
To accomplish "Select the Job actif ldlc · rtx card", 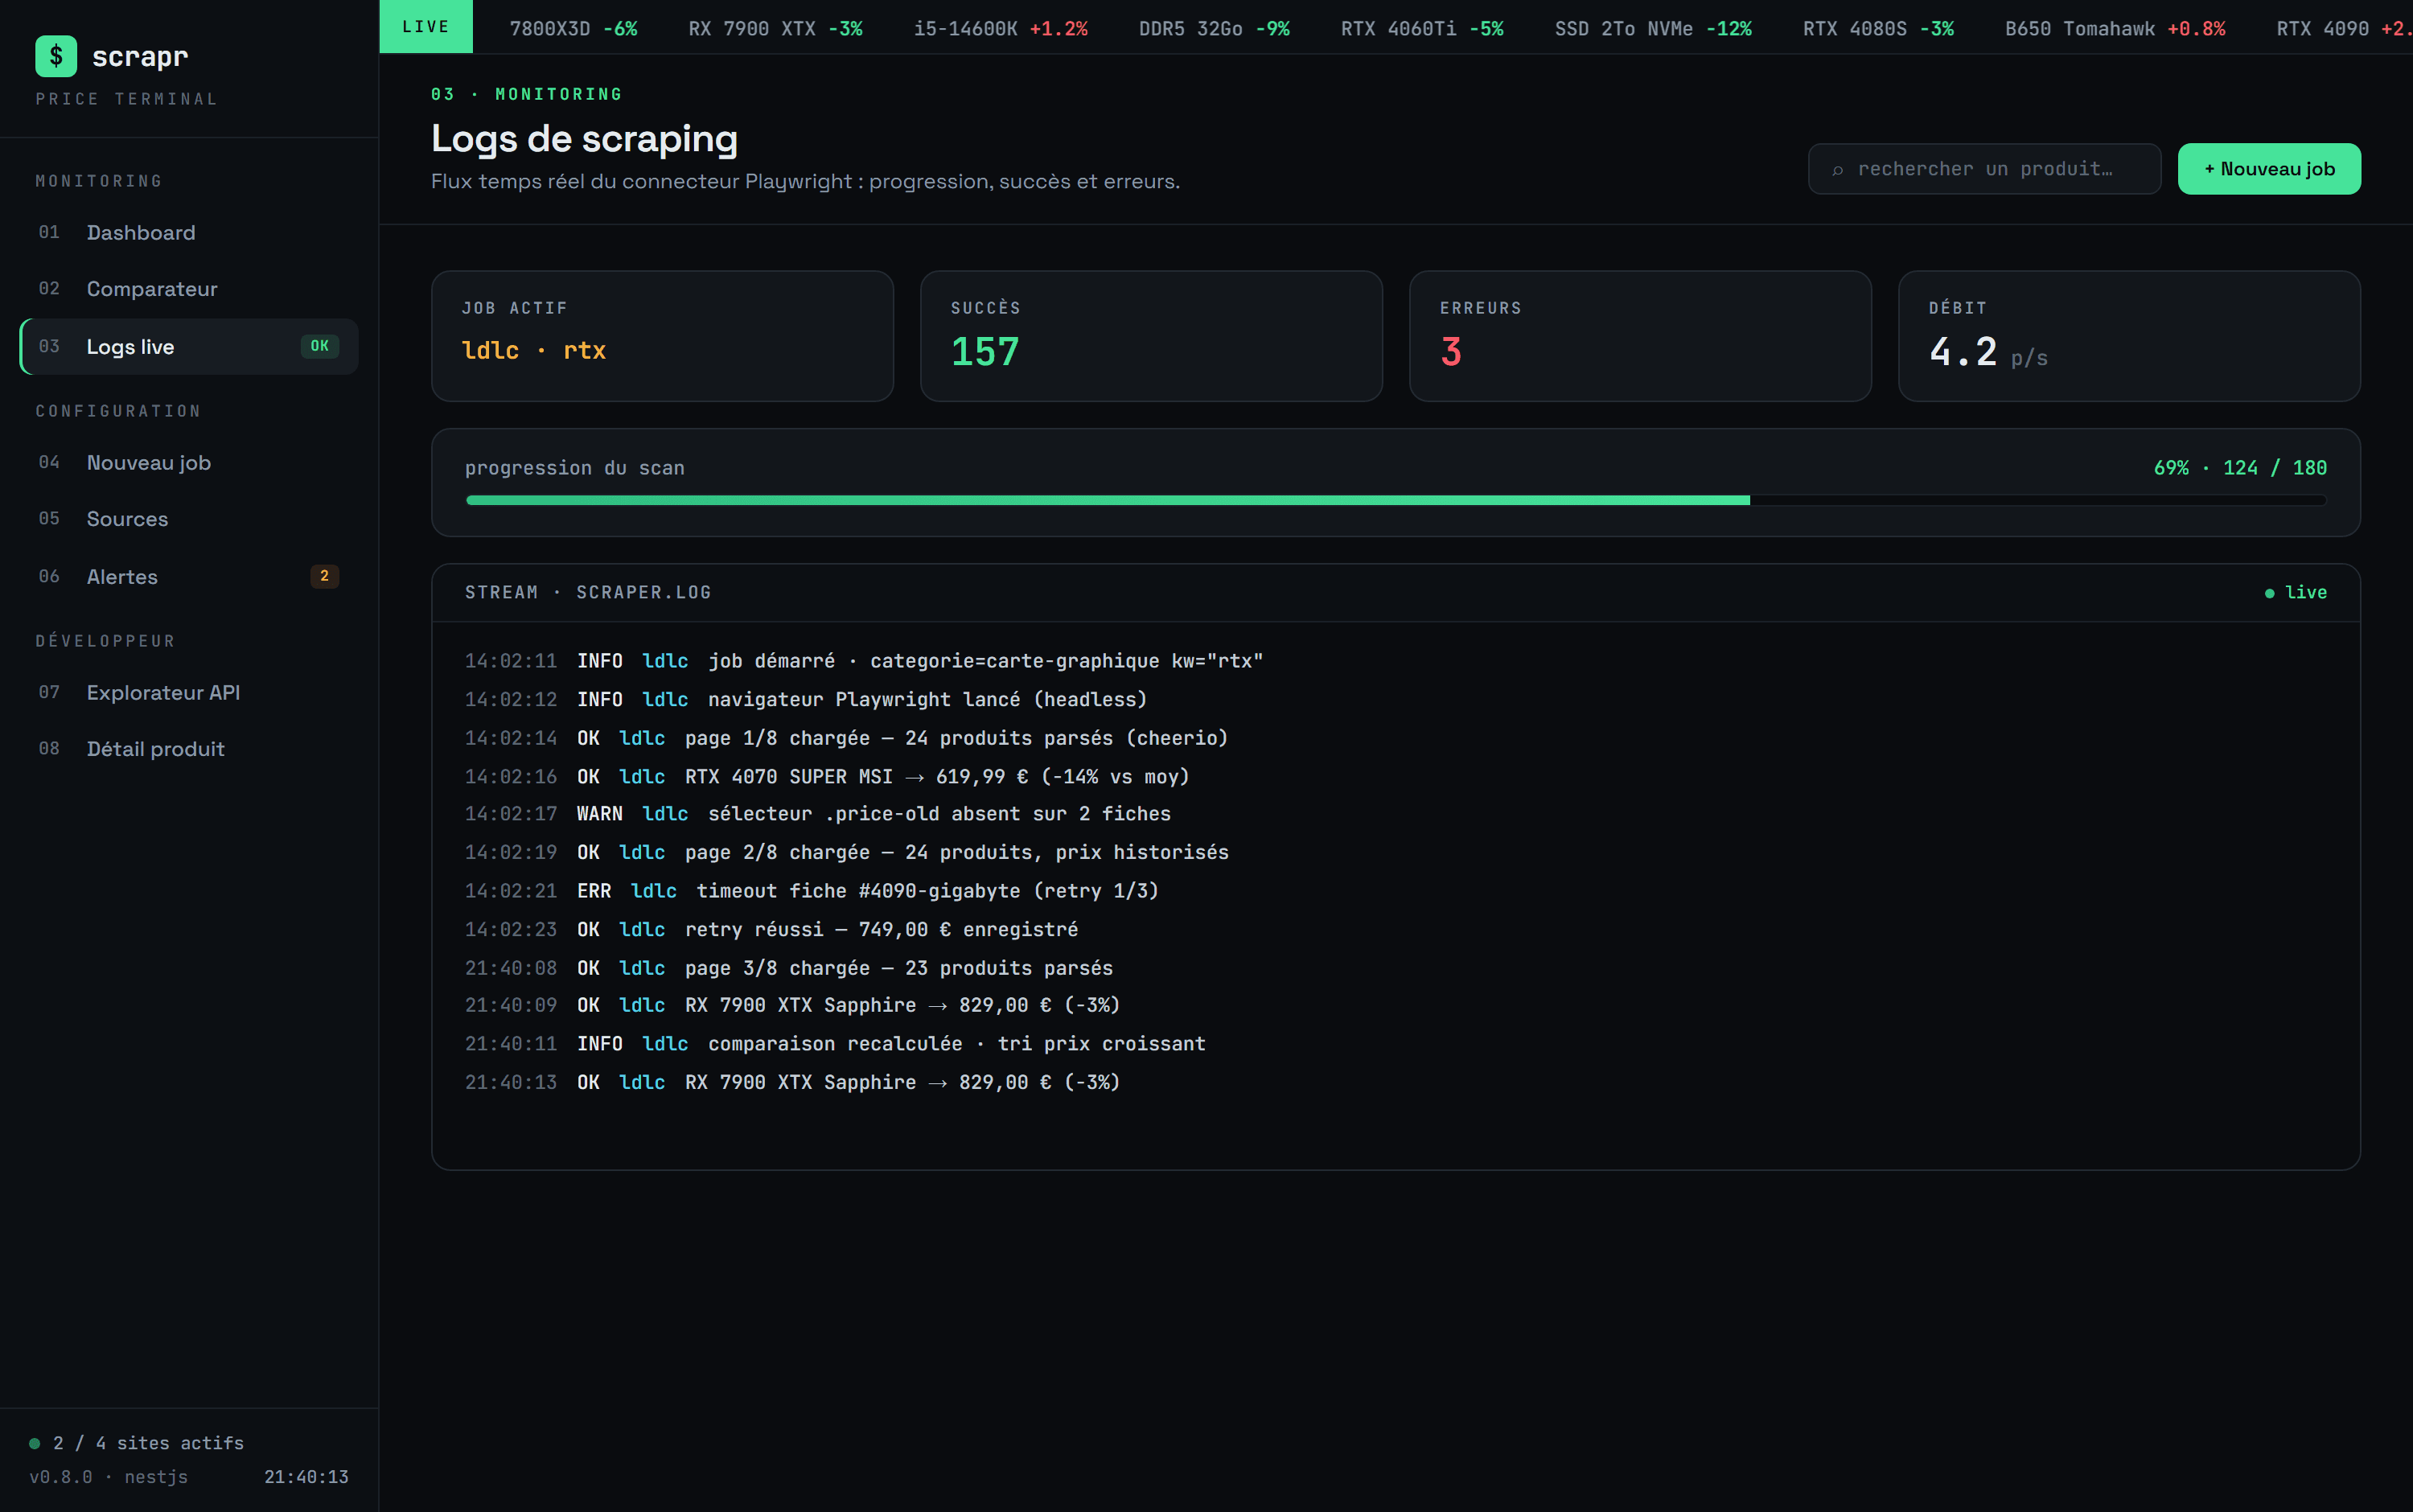I will [662, 336].
